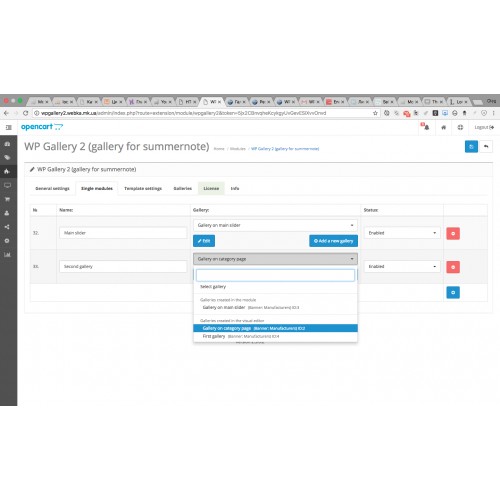Click the Add a new gallery button
This screenshot has width=500, height=500.
pyautogui.click(x=333, y=241)
